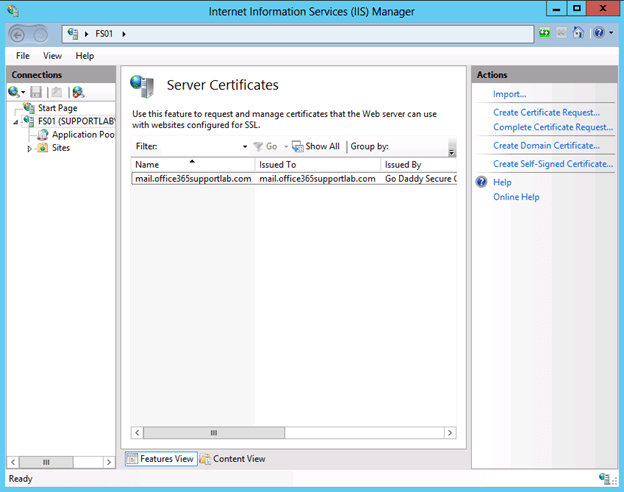Expand the Sites tree node
This screenshot has width=624, height=492.
click(x=29, y=149)
